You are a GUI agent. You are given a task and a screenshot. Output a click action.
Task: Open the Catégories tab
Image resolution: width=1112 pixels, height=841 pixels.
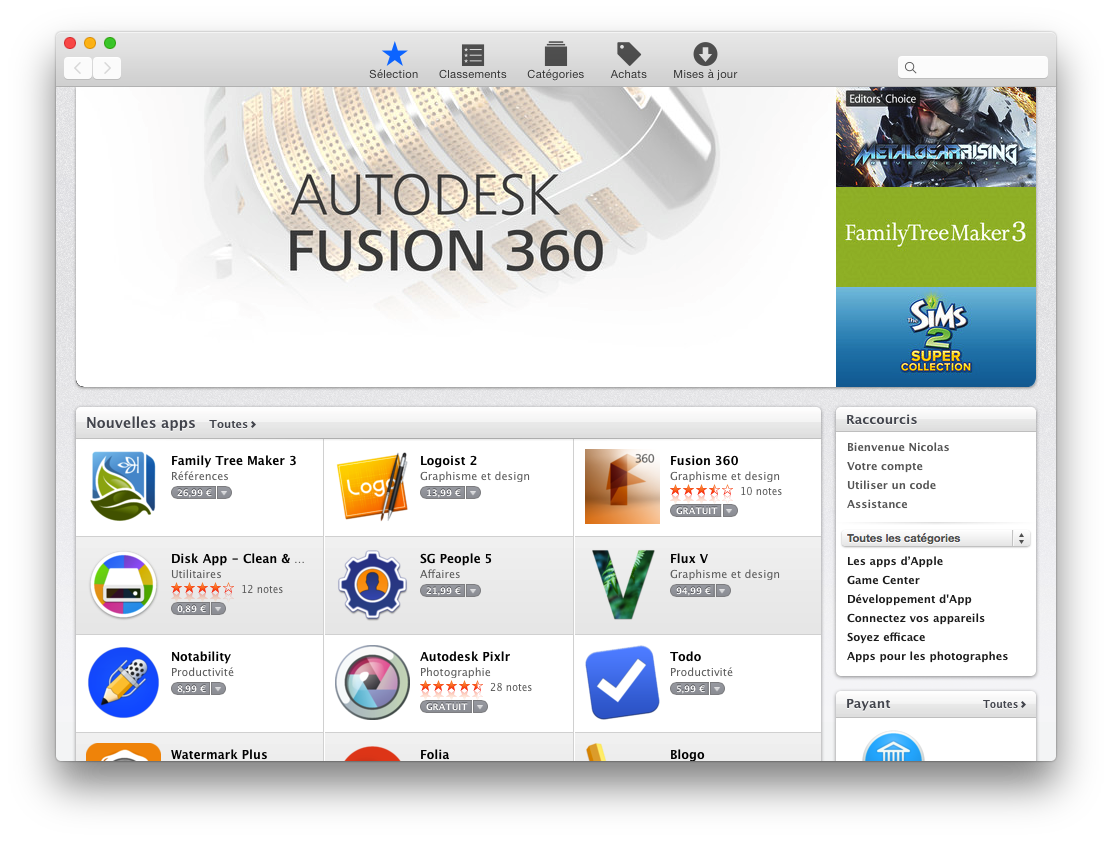[555, 61]
